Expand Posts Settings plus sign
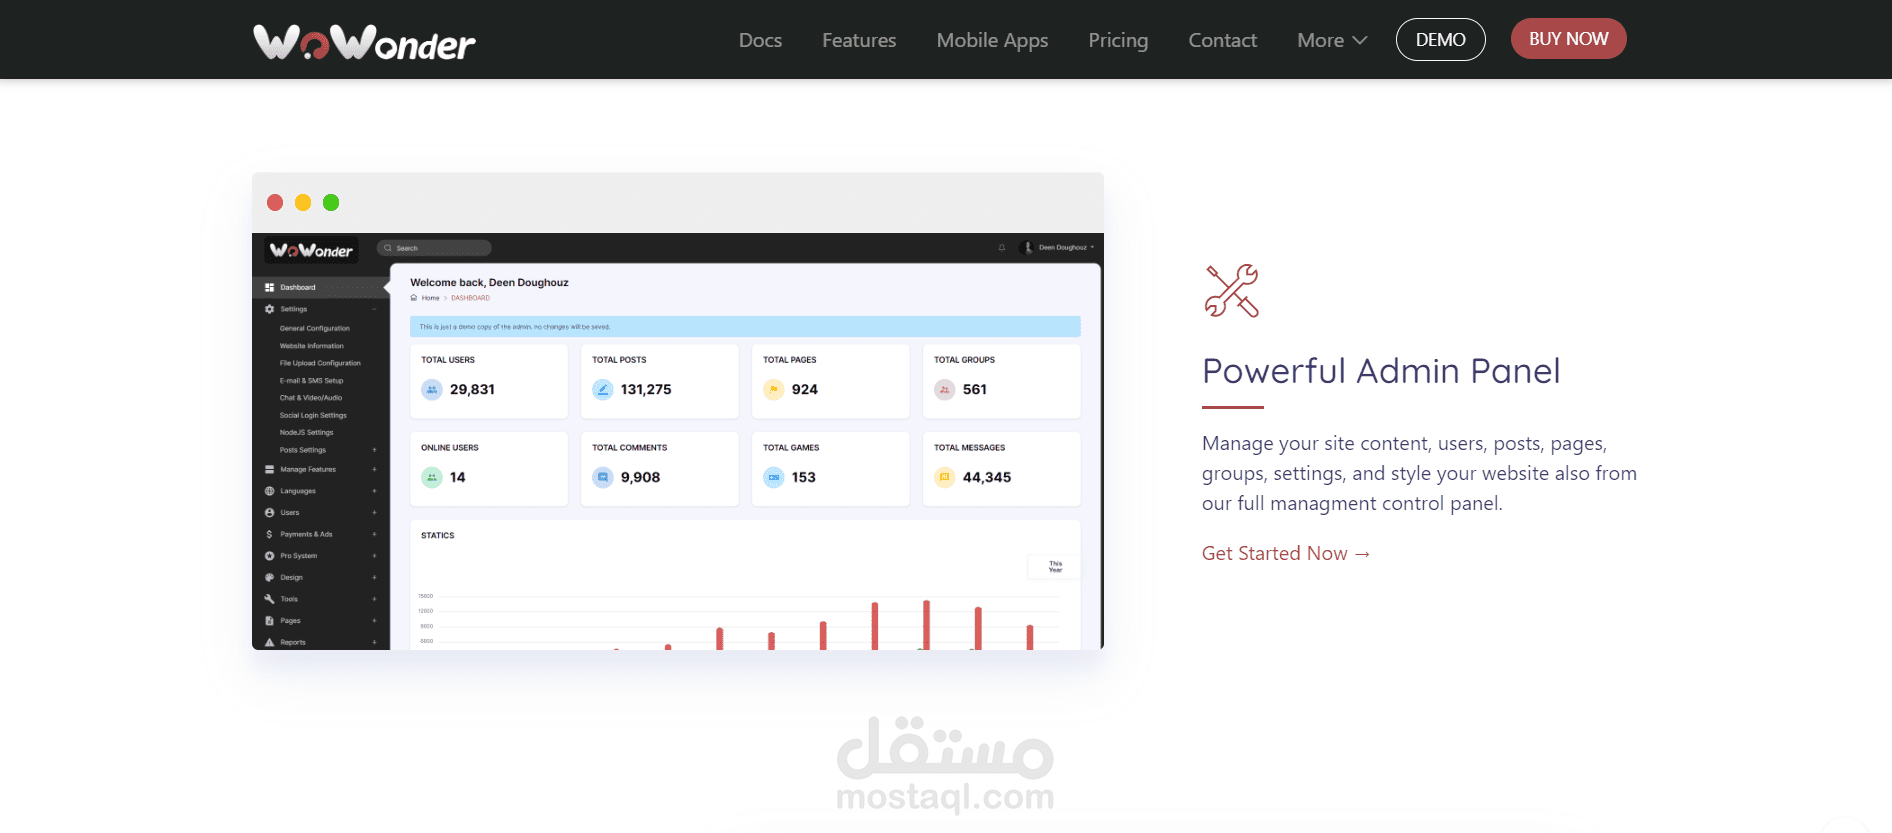The width and height of the screenshot is (1892, 833). click(x=375, y=450)
